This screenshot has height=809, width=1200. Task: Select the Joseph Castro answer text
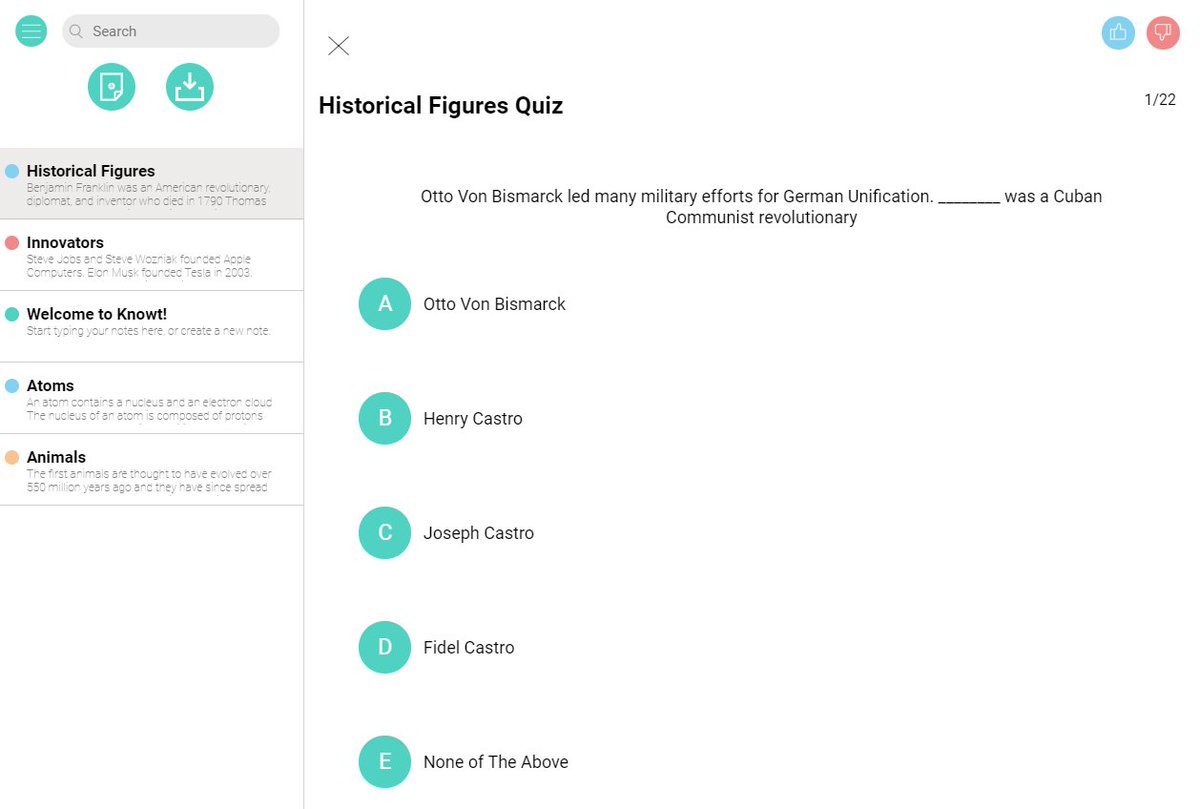click(479, 533)
